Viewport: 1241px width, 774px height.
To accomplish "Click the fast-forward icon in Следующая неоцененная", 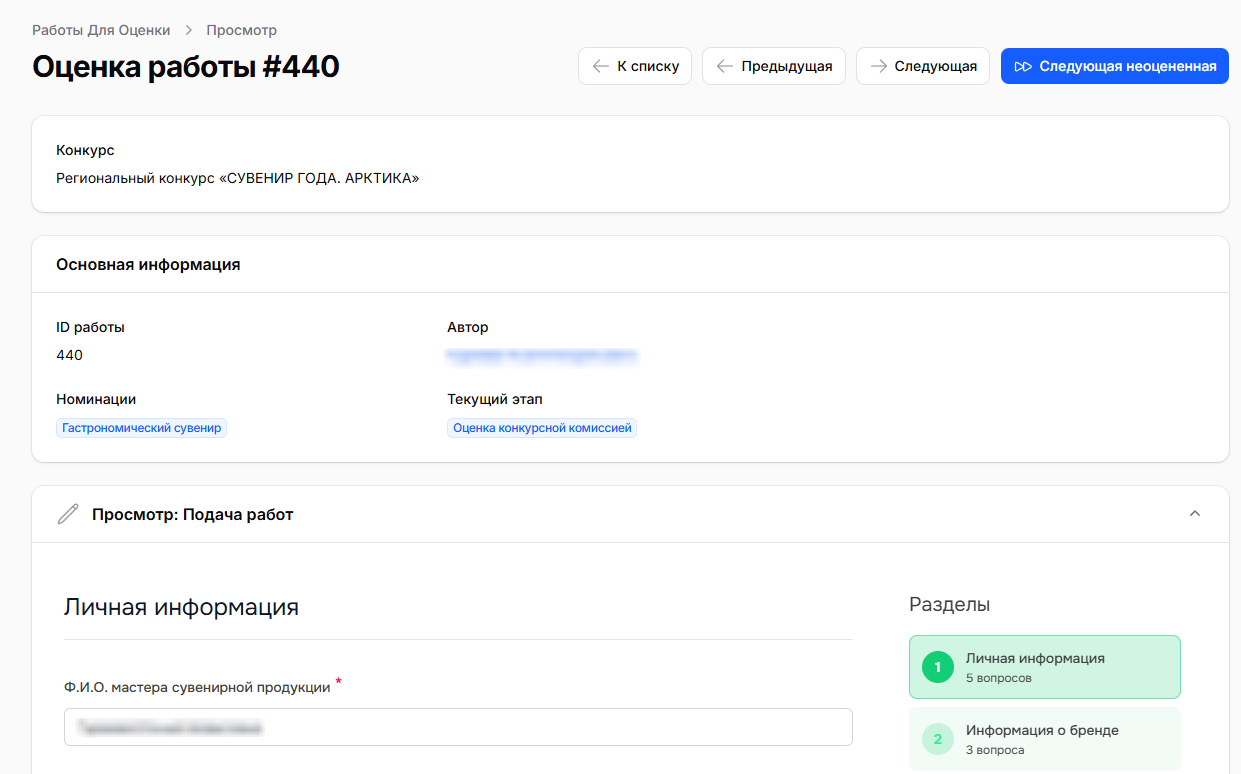I will (1023, 67).
